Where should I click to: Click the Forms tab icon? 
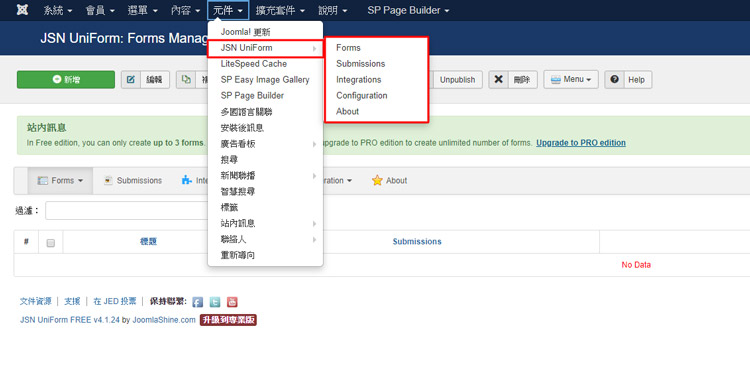tap(43, 180)
